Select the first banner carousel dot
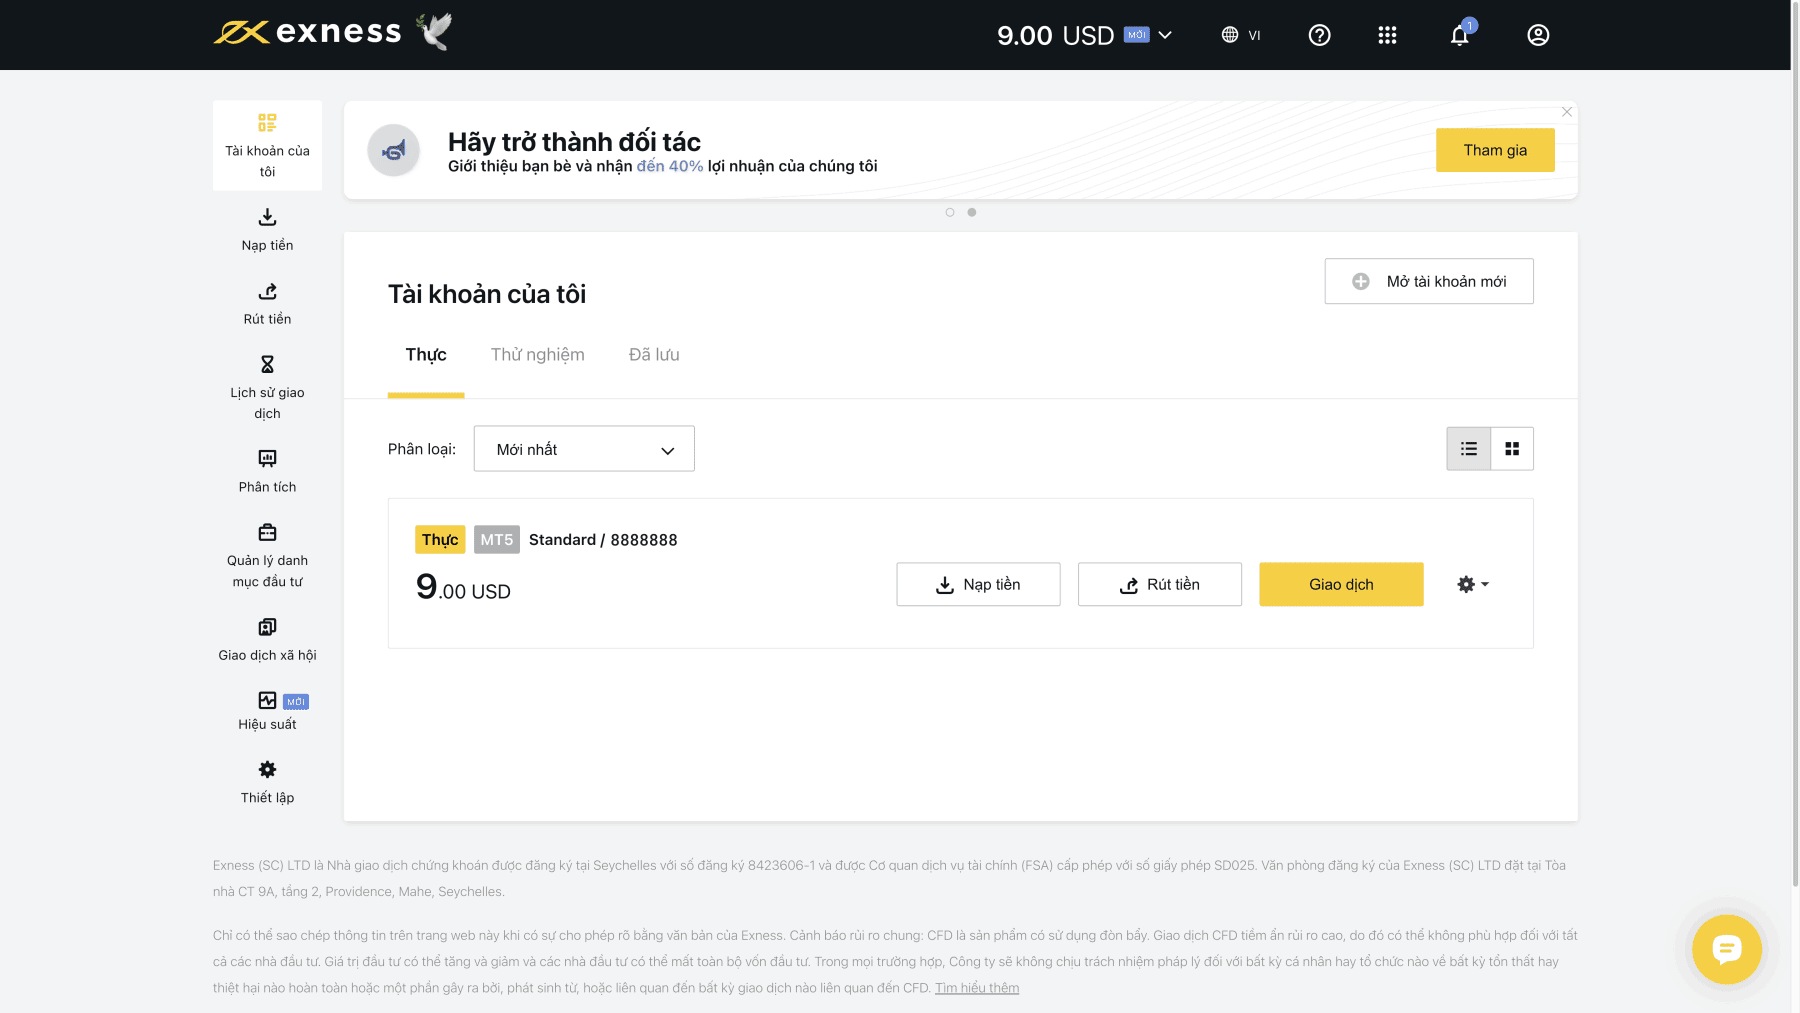1800x1013 pixels. coord(950,212)
